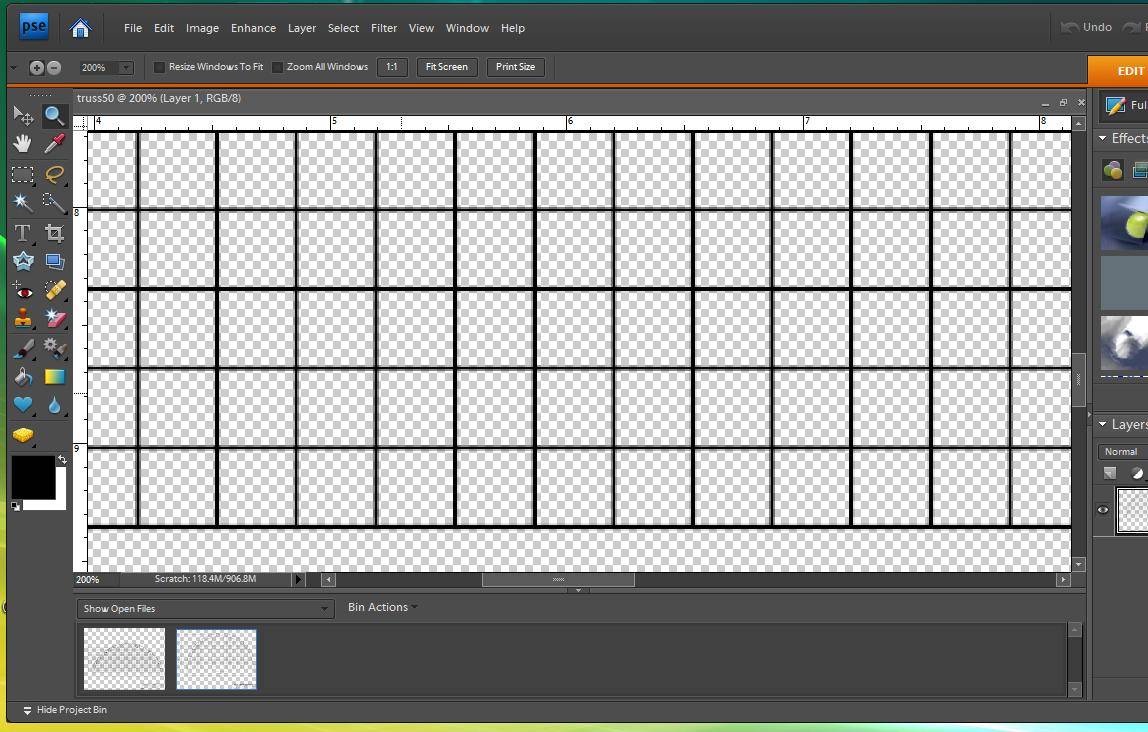
Task: Select the Red Eye Removal tool
Action: point(22,291)
